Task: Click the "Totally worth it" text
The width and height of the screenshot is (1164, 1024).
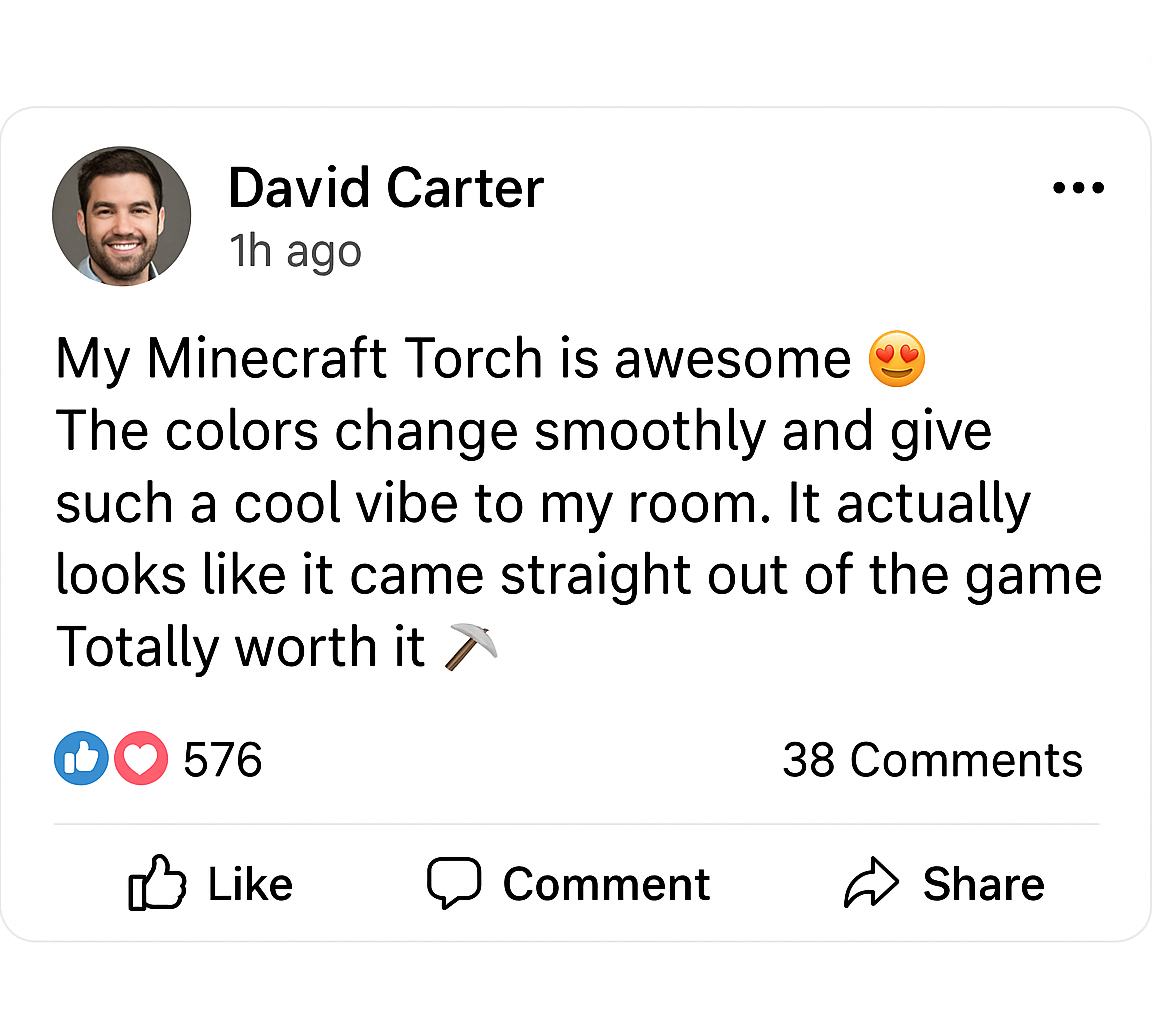Action: click(x=240, y=648)
